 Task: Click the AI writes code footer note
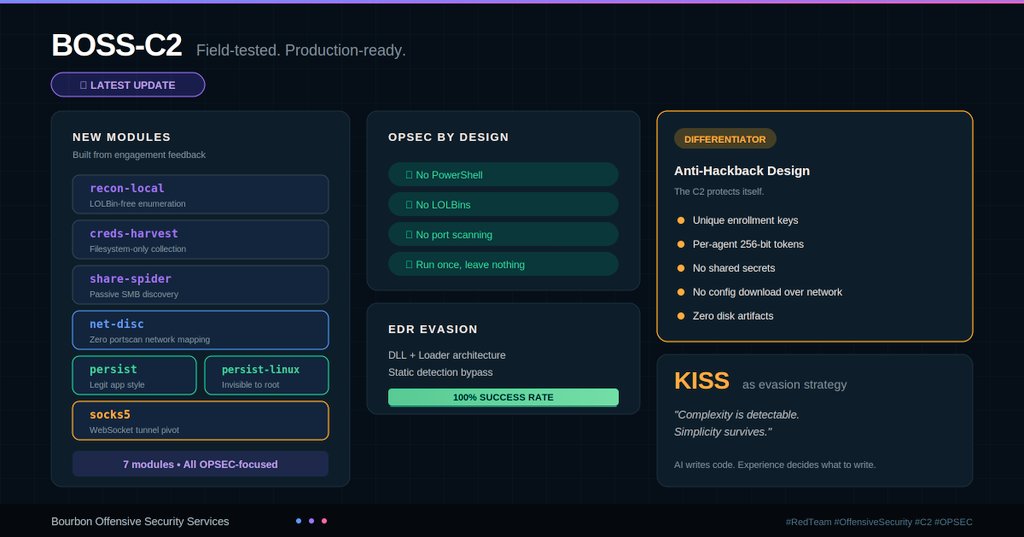click(x=775, y=464)
